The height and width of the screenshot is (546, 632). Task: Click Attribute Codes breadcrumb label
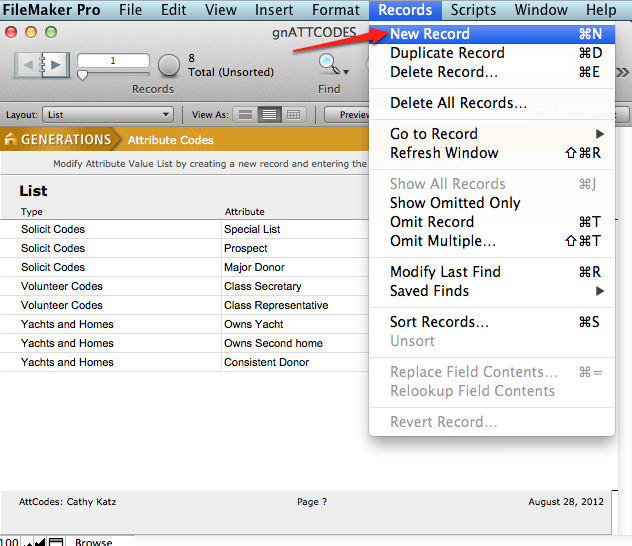point(170,140)
